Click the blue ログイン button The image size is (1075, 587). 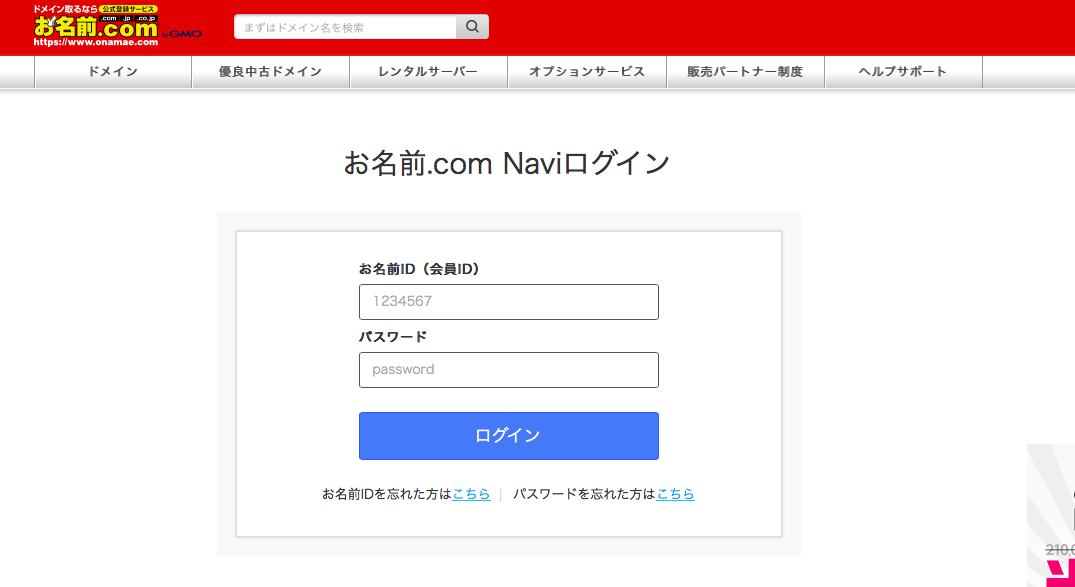[509, 435]
